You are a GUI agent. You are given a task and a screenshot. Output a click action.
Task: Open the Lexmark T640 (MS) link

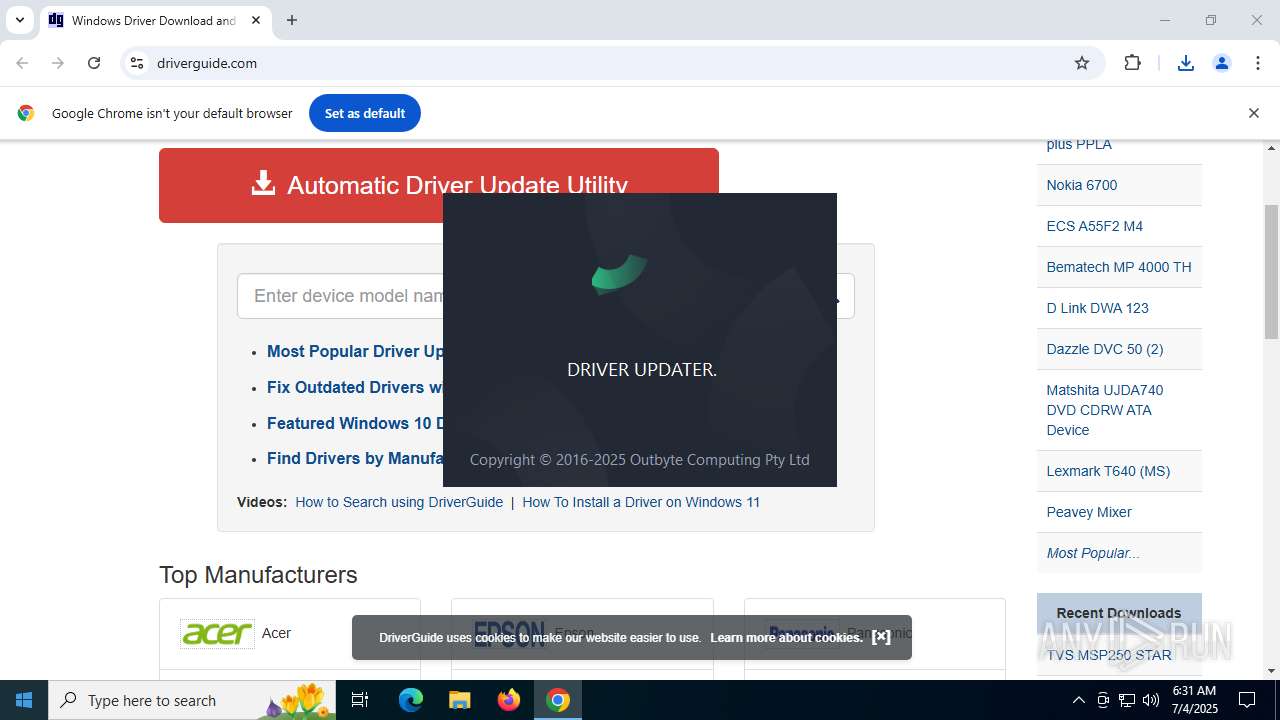[x=1108, y=471]
